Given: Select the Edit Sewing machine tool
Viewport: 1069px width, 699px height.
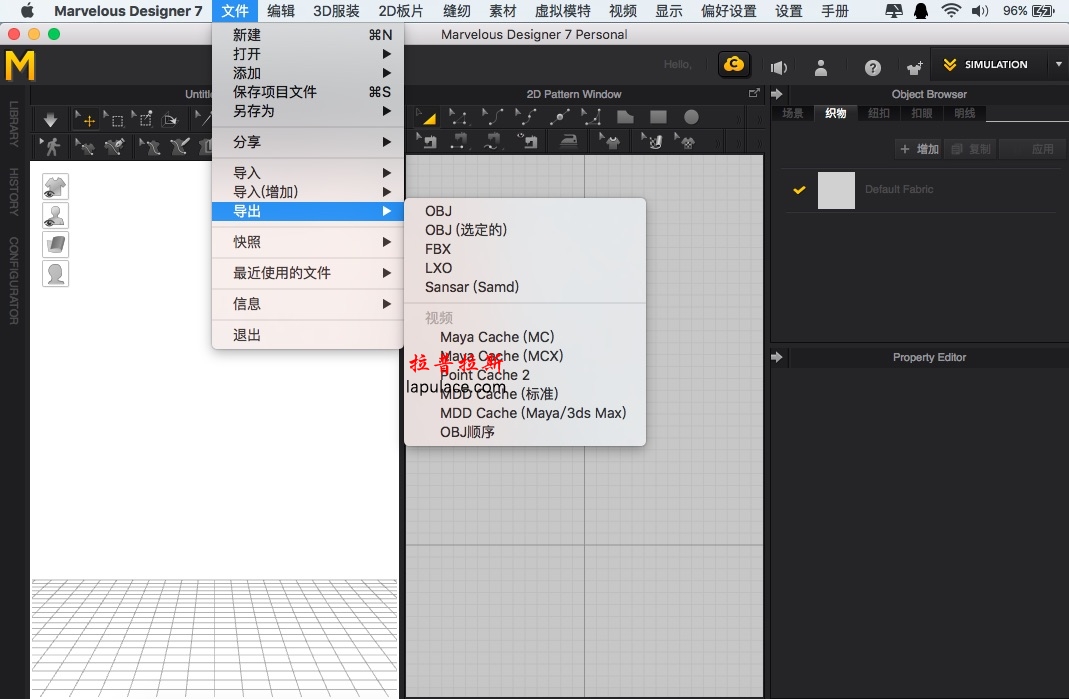Looking at the screenshot, I should pos(428,141).
